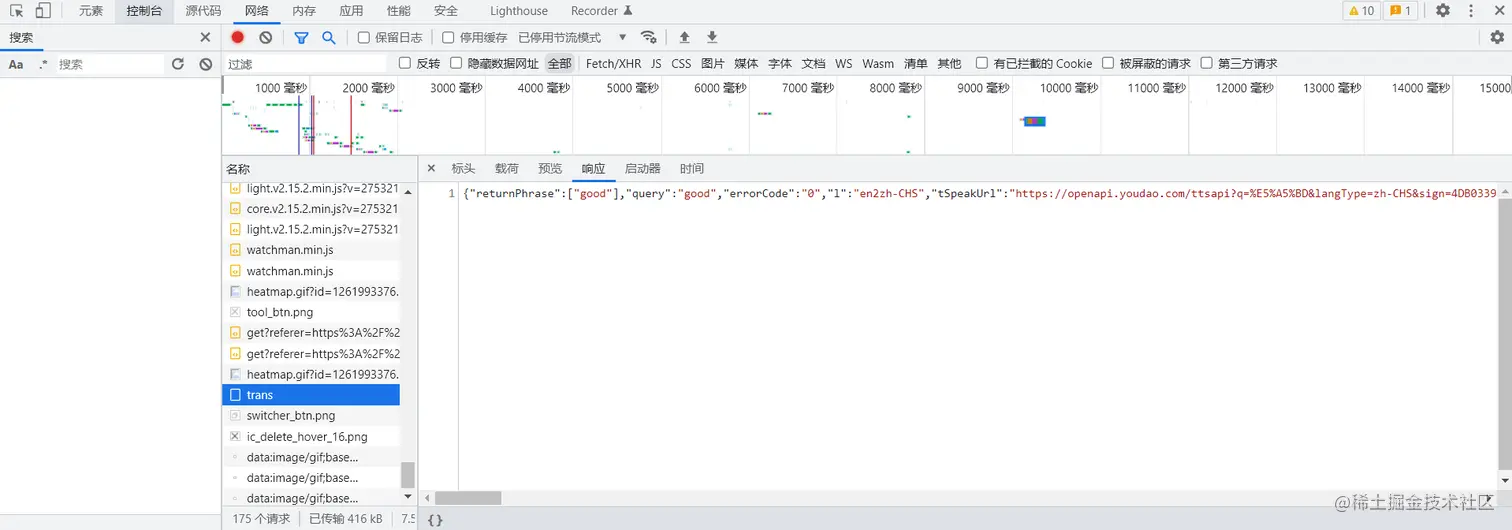
Task: Click the 搜索 search input field
Action: click(109, 64)
